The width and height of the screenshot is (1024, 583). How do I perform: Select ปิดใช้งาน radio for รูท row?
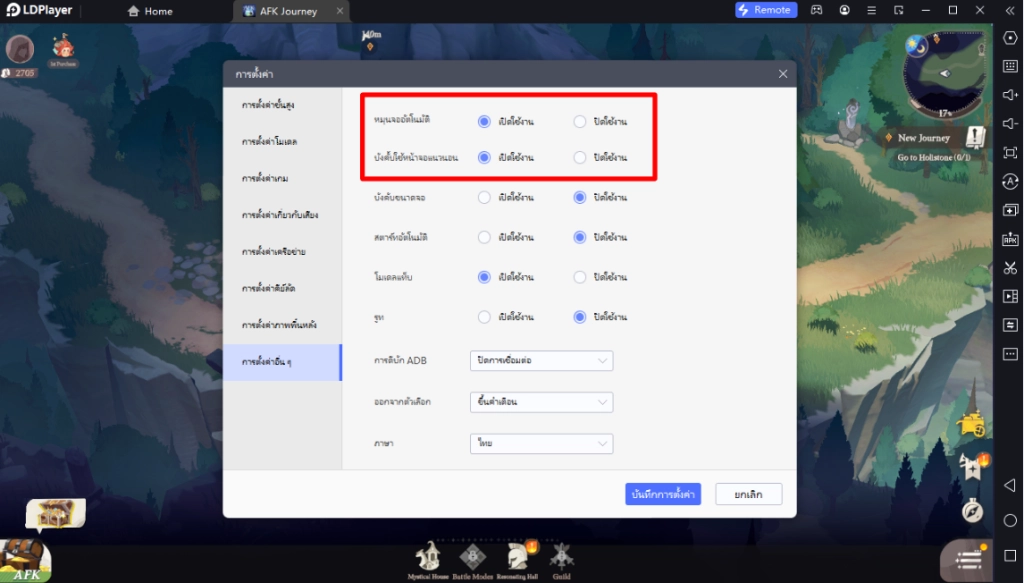[579, 317]
